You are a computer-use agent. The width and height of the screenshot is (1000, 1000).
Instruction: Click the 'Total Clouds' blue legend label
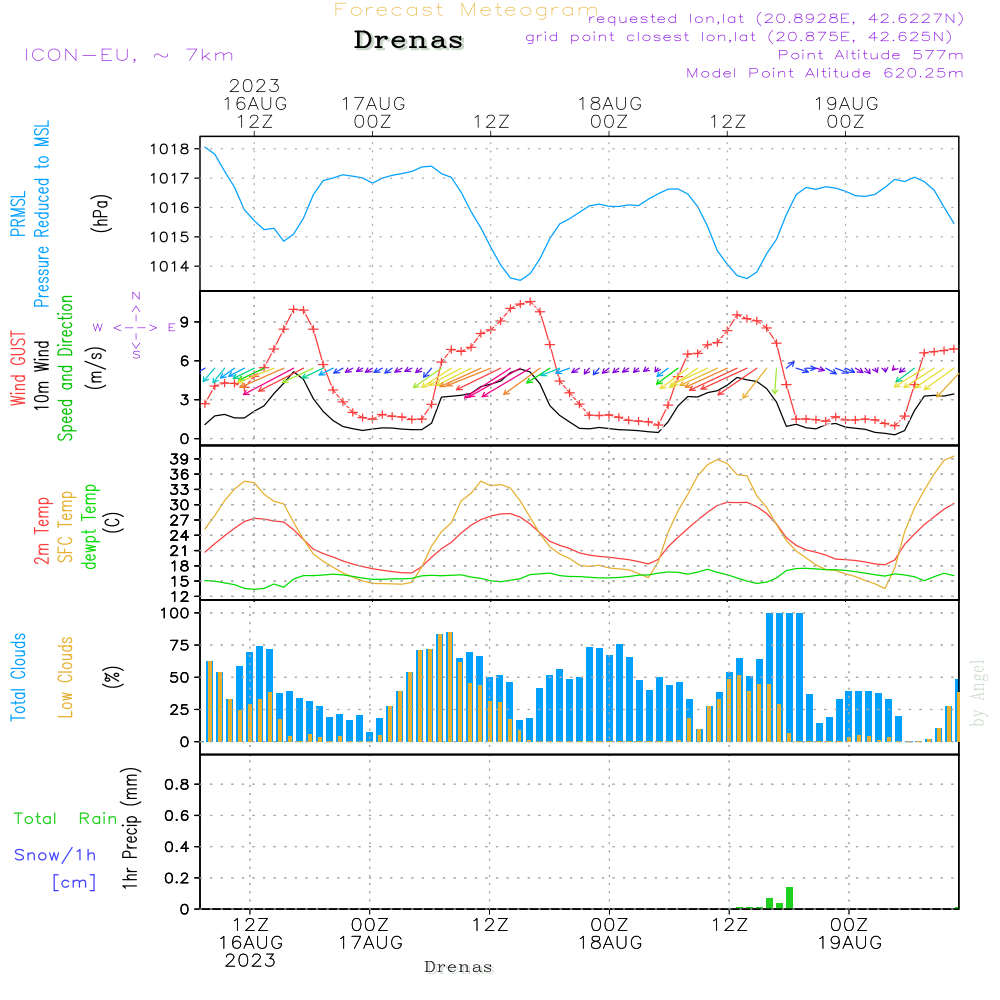pyautogui.click(x=18, y=677)
